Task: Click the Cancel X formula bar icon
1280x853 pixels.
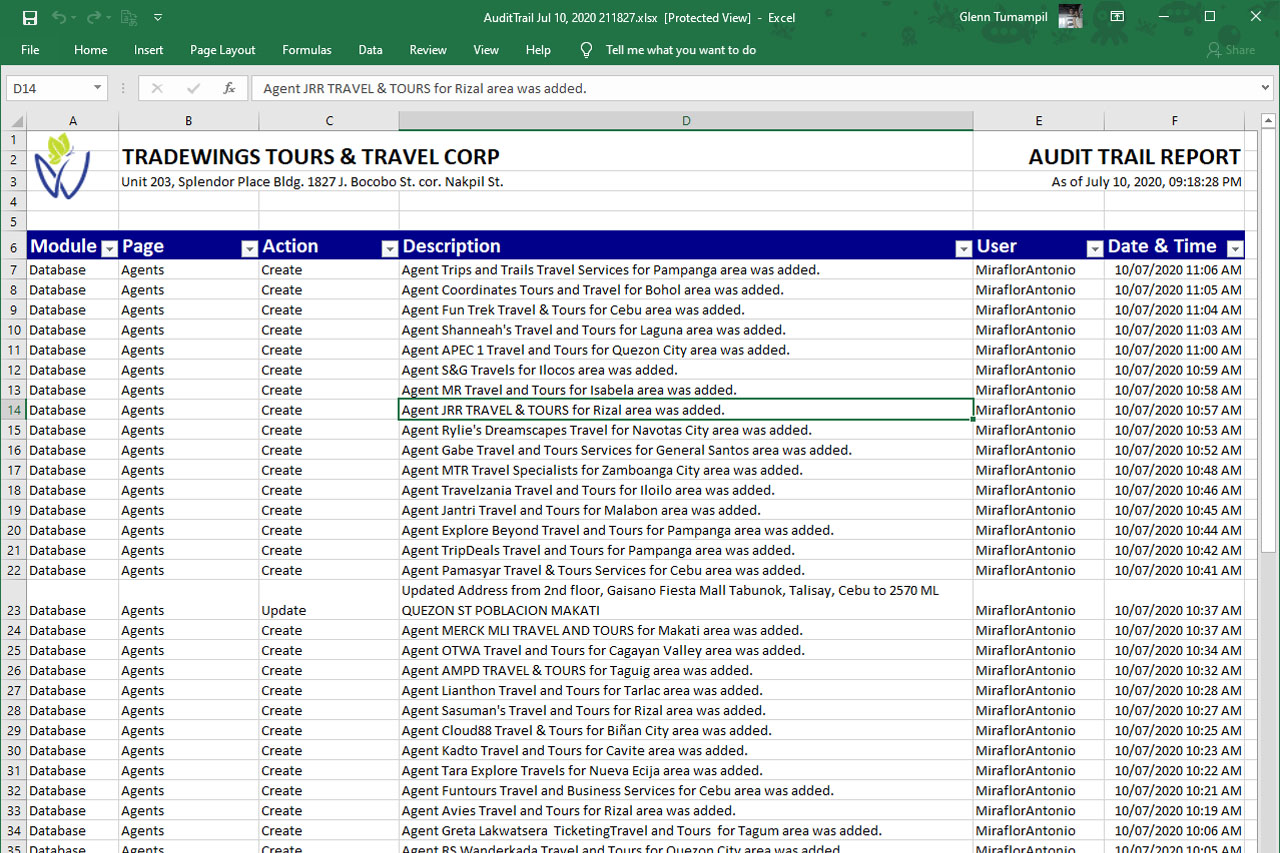Action: pos(156,88)
